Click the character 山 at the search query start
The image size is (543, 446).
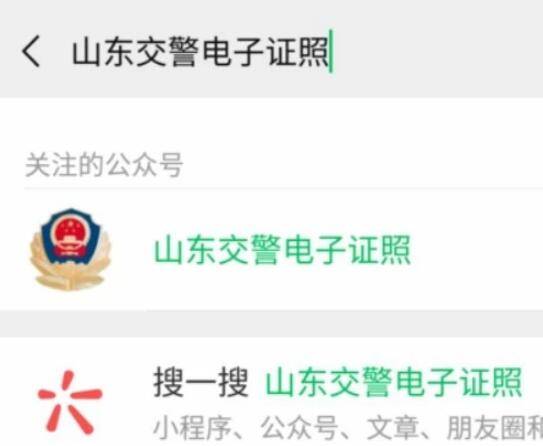(x=87, y=52)
